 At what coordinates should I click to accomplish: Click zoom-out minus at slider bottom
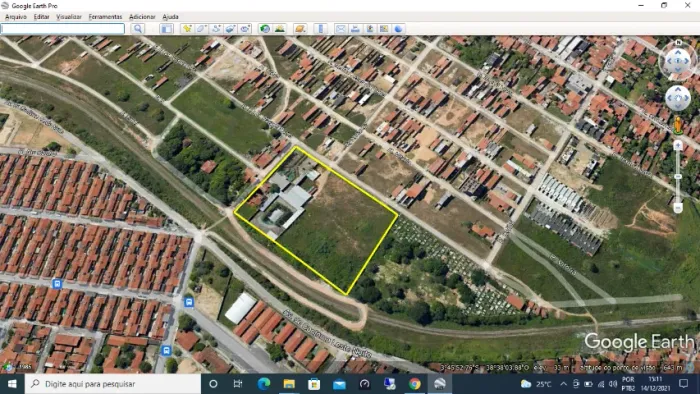(678, 207)
